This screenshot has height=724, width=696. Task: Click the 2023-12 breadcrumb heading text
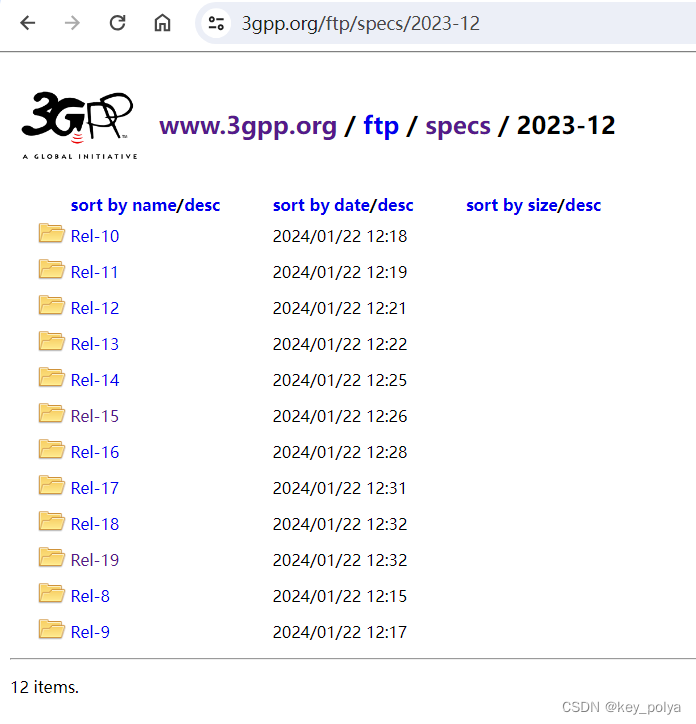click(x=566, y=125)
